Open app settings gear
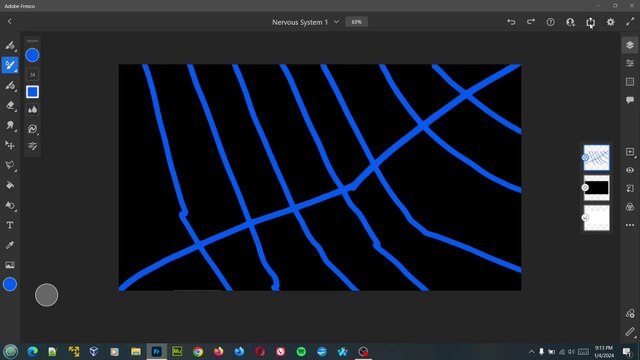640x360 pixels. (x=611, y=22)
